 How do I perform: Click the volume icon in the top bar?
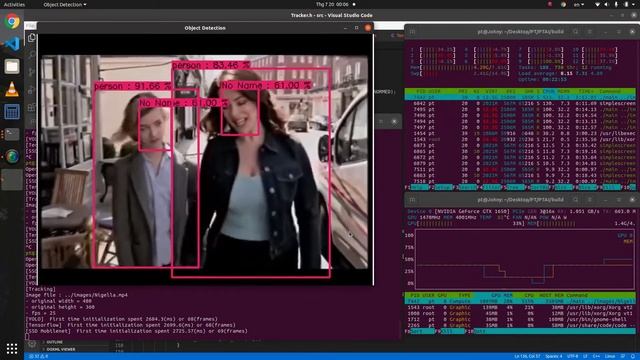[606, 4]
